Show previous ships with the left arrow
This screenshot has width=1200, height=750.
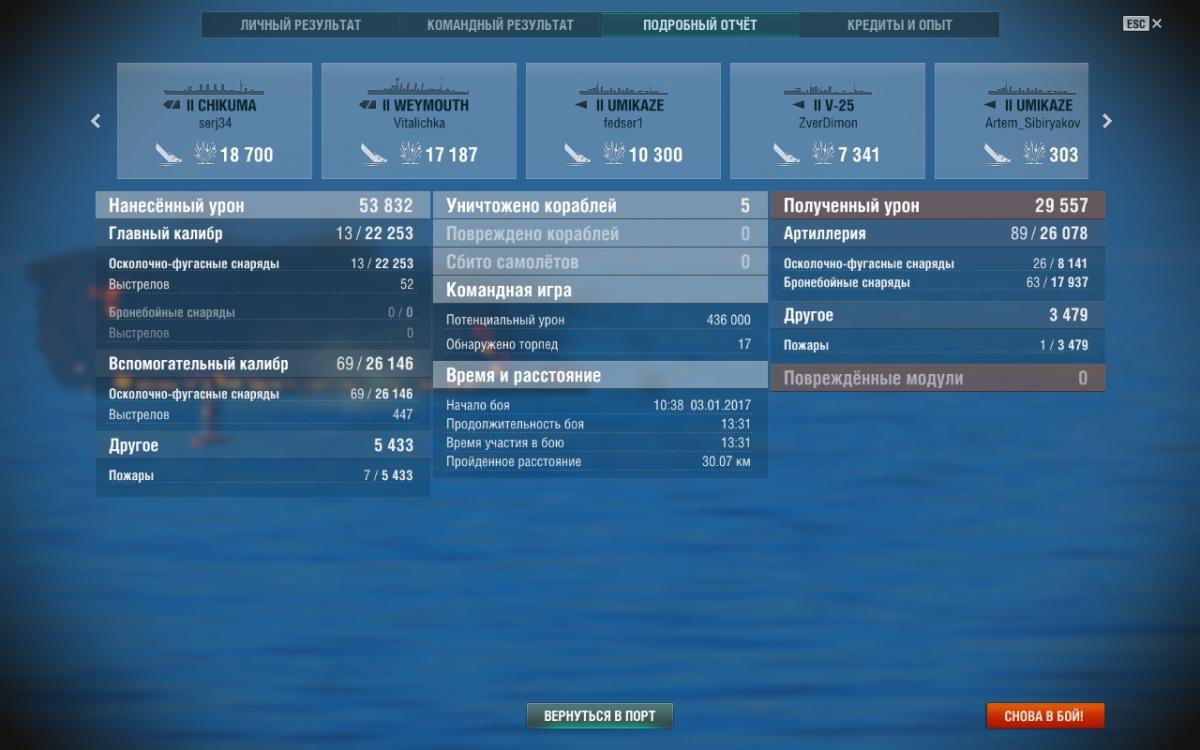(x=96, y=121)
